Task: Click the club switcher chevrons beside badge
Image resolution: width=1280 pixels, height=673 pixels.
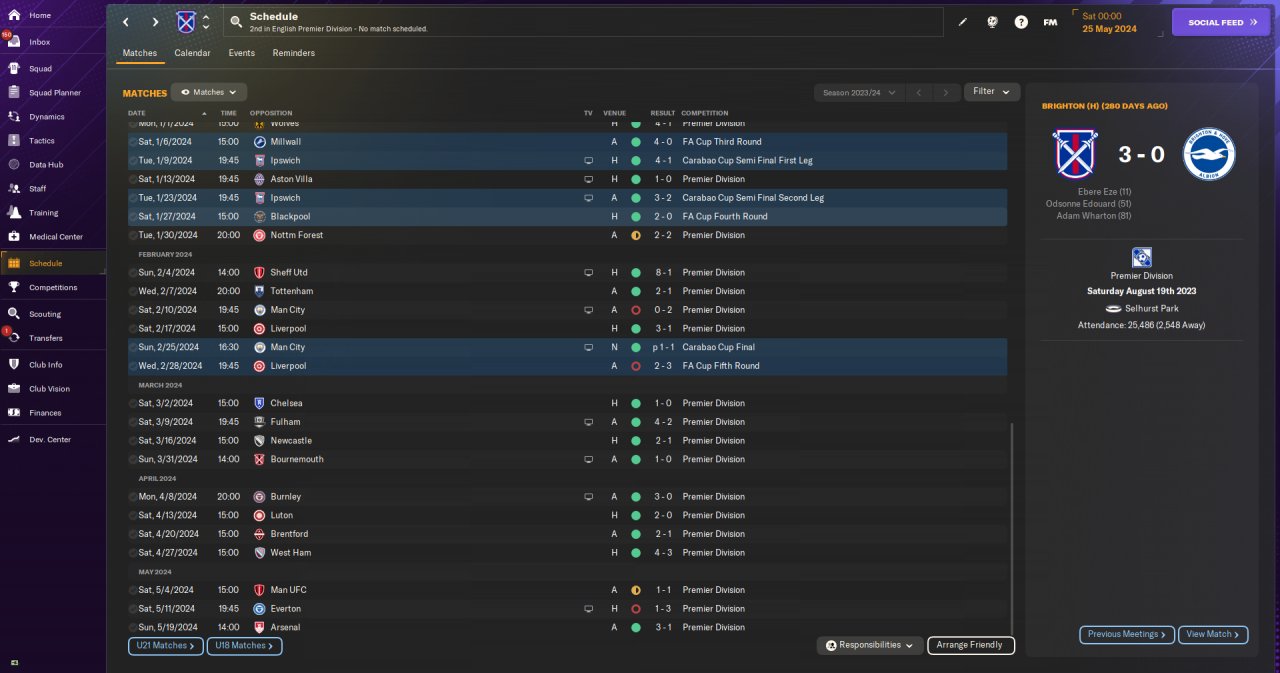Action: pos(206,22)
